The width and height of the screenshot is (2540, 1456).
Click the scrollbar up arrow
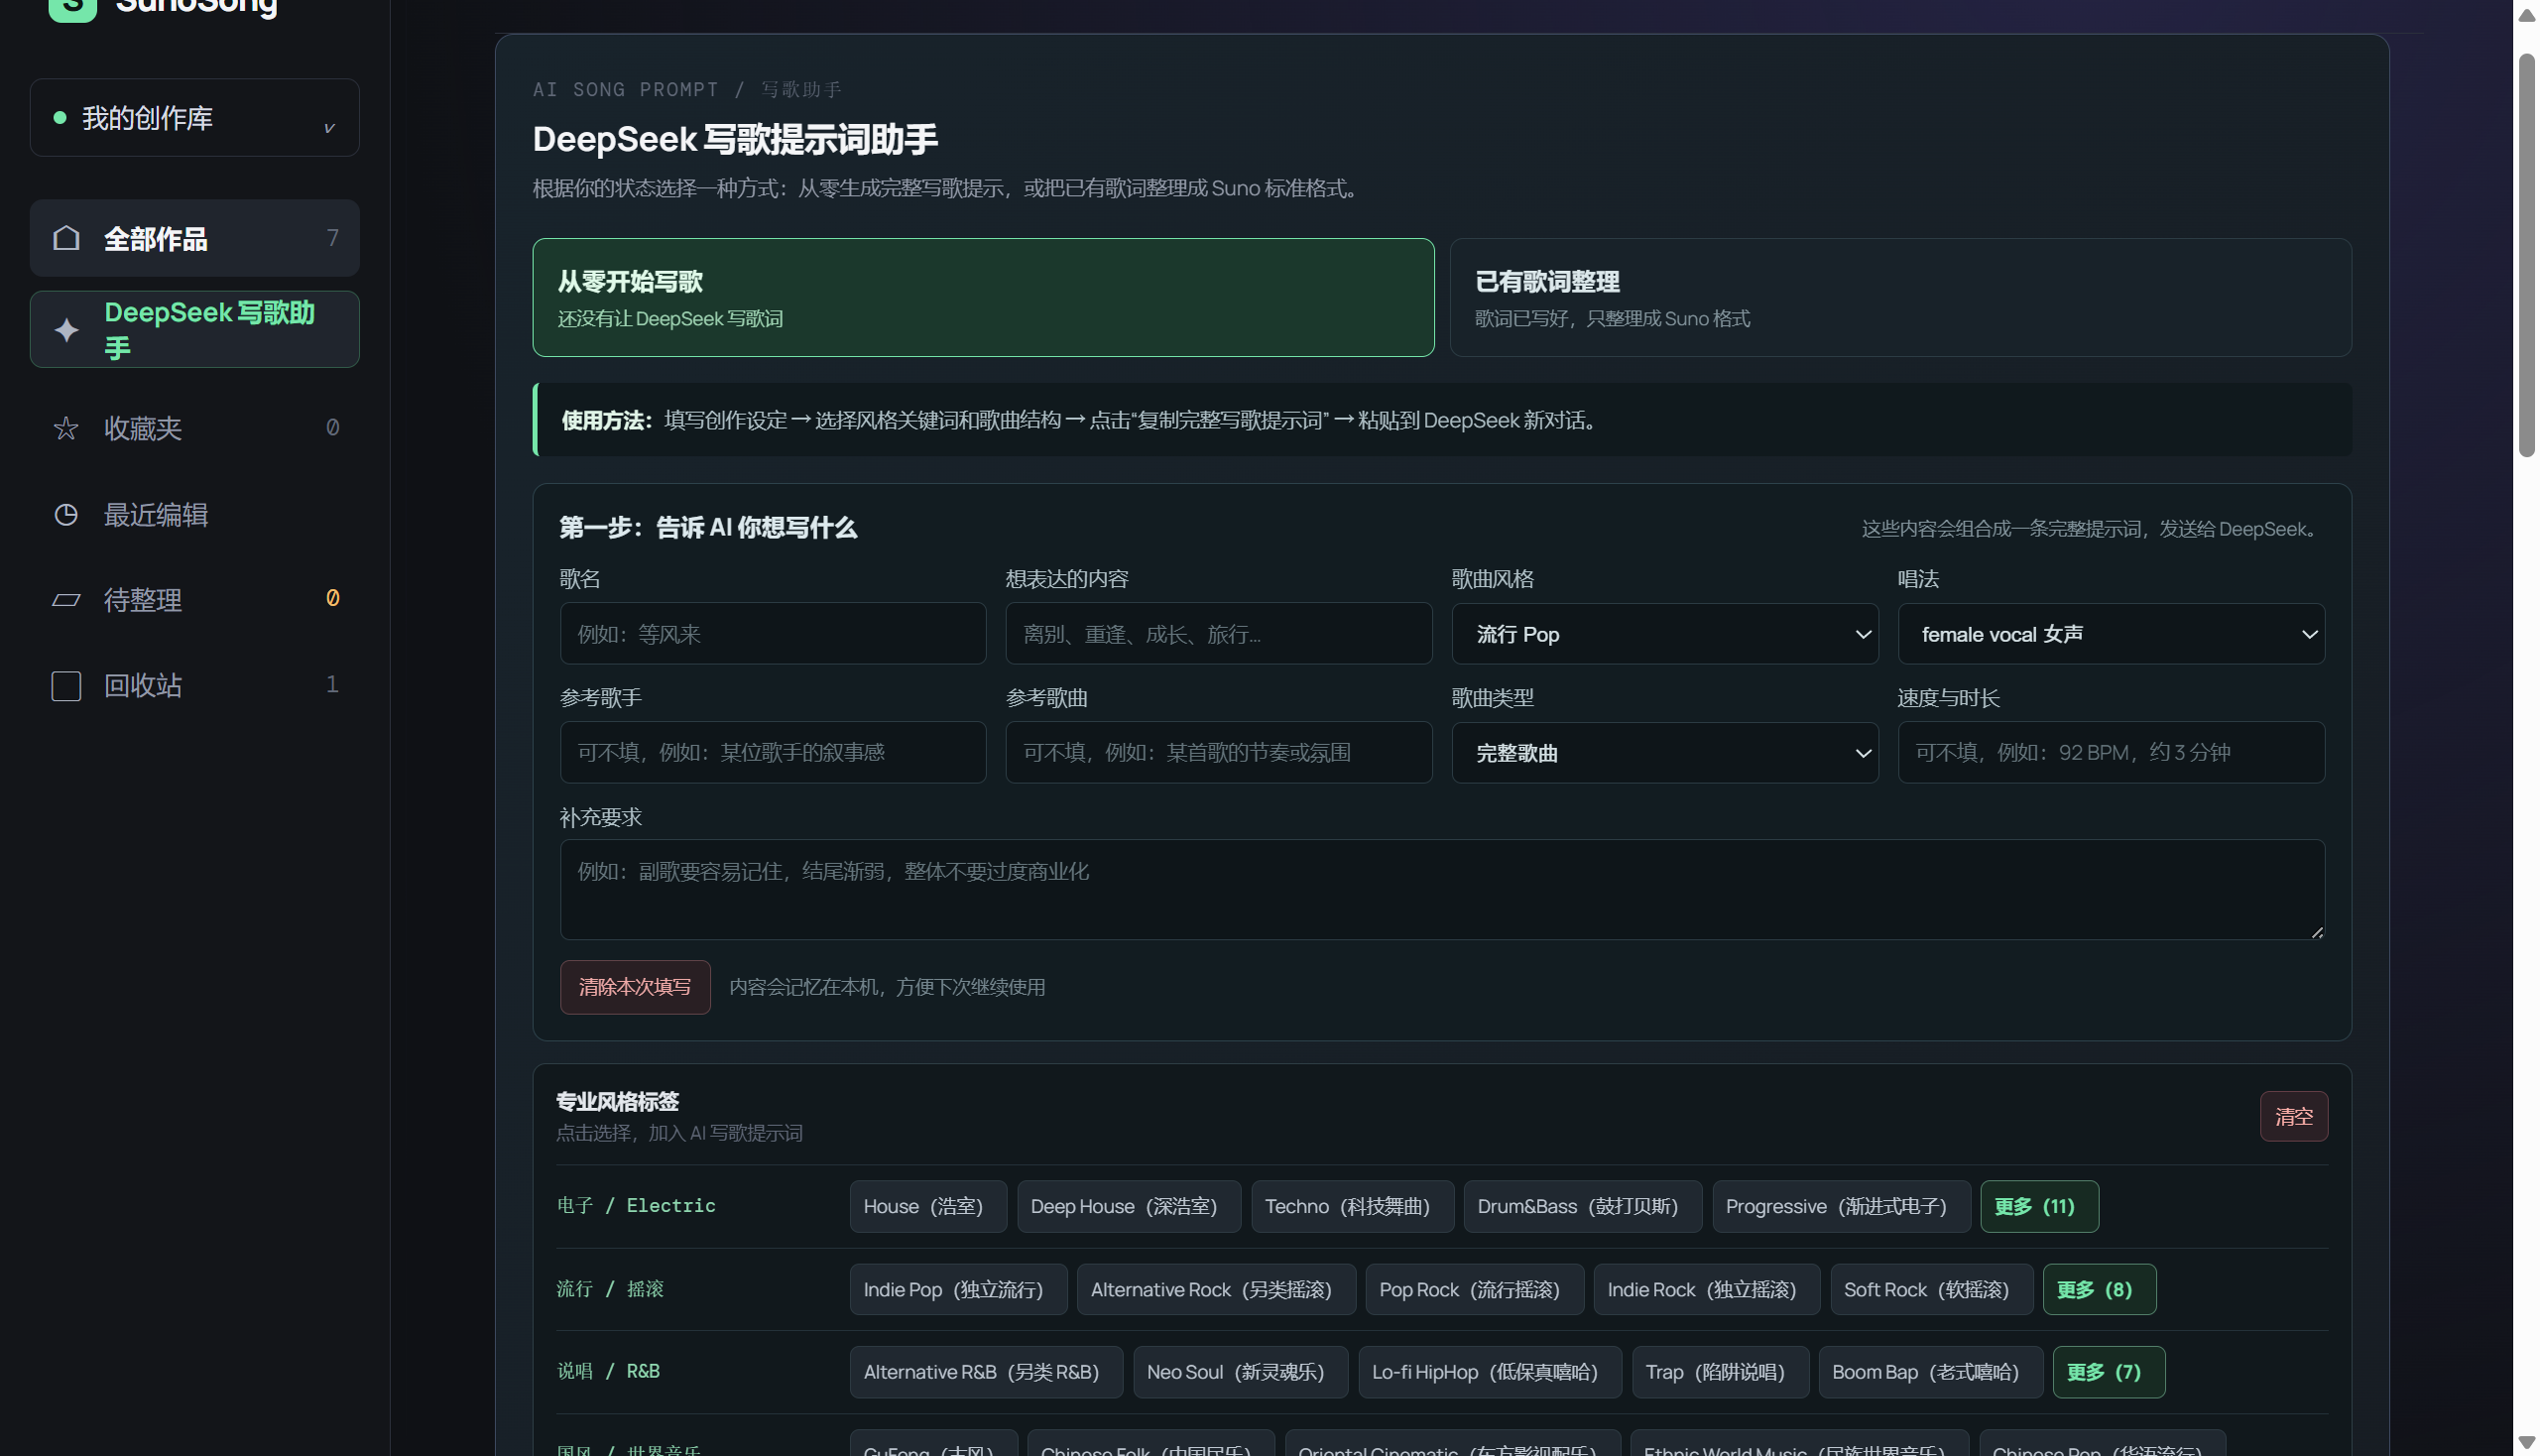[2529, 15]
